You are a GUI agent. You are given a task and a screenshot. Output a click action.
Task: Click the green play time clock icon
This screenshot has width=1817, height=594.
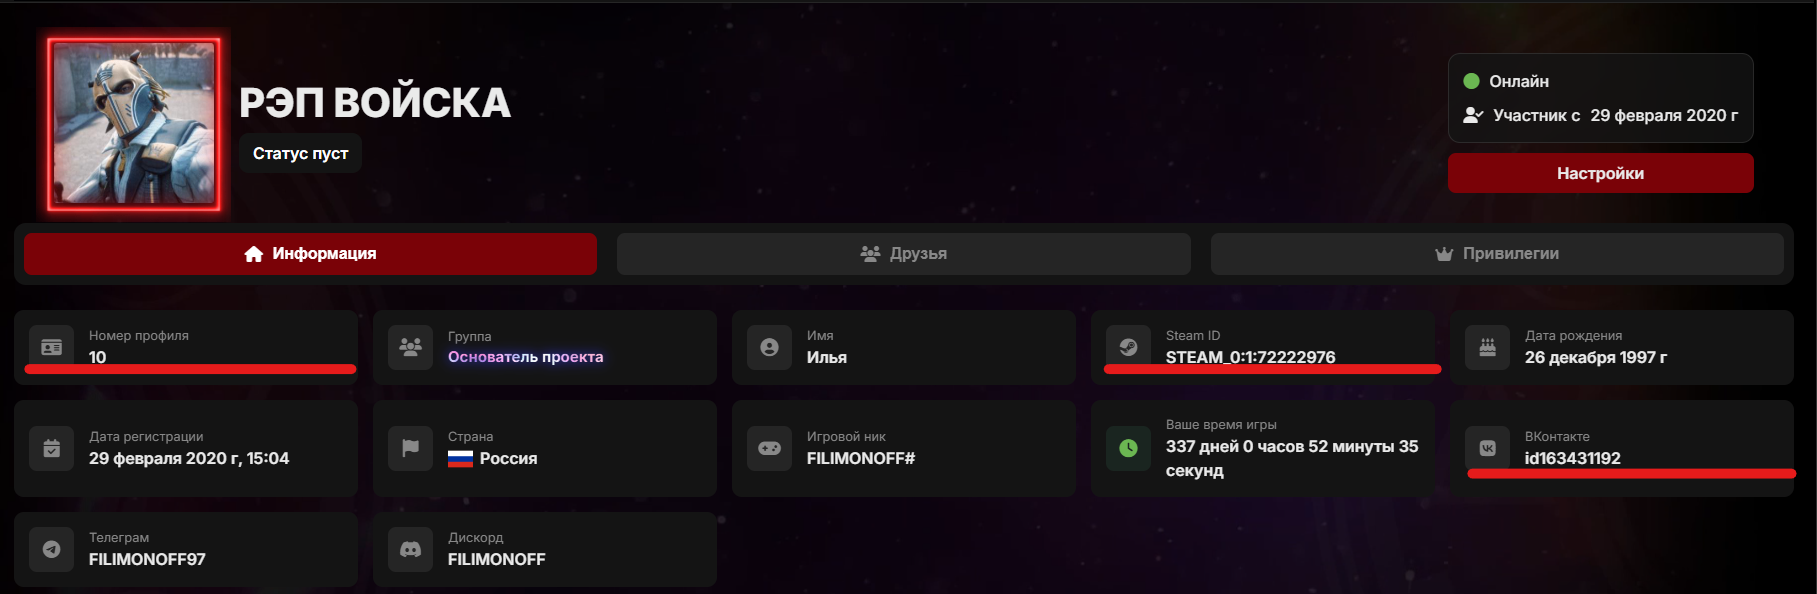pos(1128,448)
